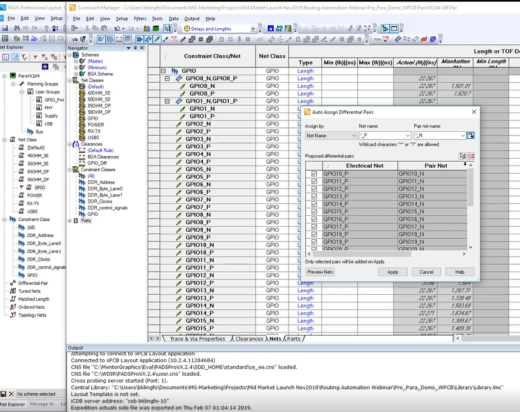Collapse the Constraint Class node in the Net Explorer
Screen dimensions: 520x412
[x=4, y=219]
